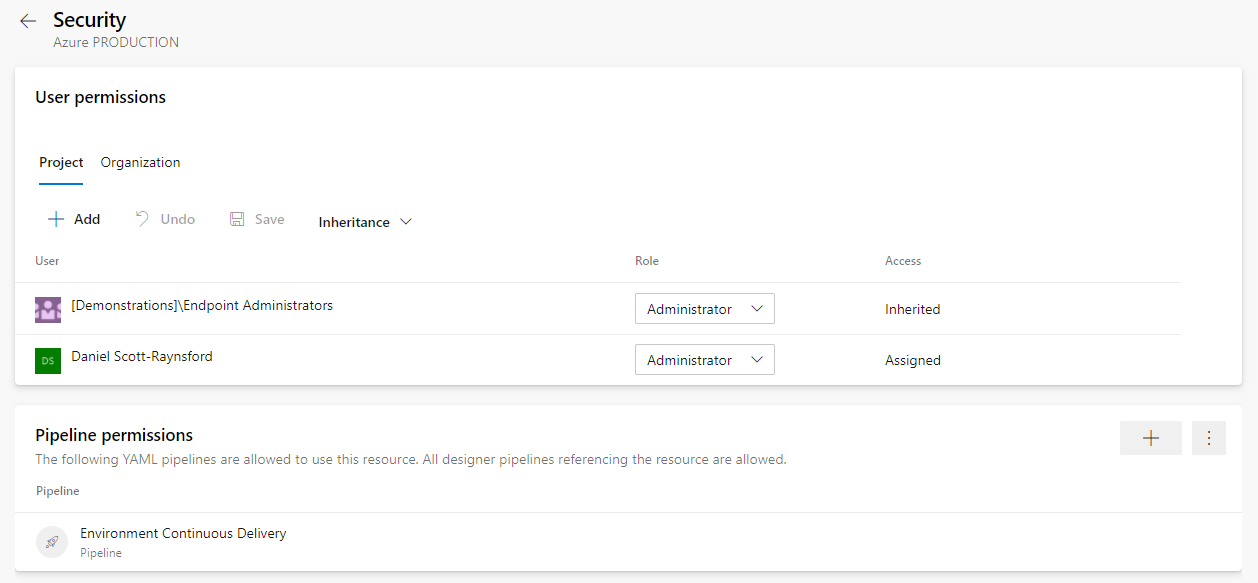This screenshot has width=1258, height=583.
Task: Switch to the Organization tab
Action: point(140,162)
